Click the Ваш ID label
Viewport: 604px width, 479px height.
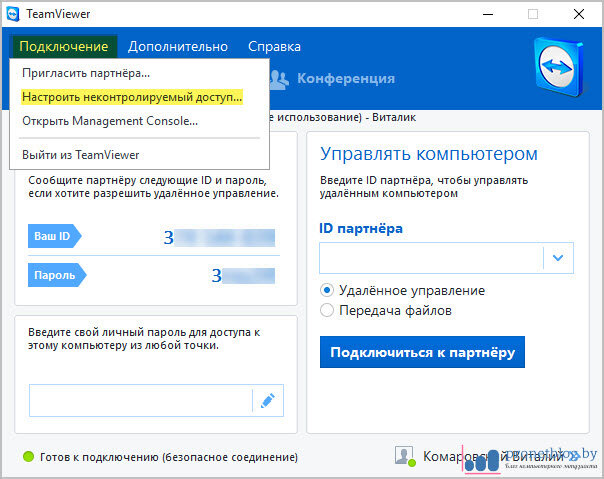(x=55, y=236)
